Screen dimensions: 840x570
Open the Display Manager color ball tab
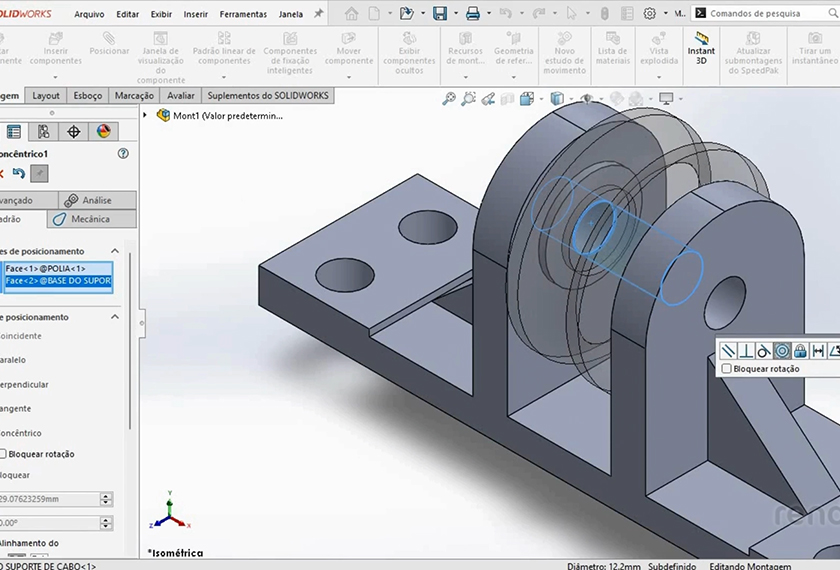(102, 131)
